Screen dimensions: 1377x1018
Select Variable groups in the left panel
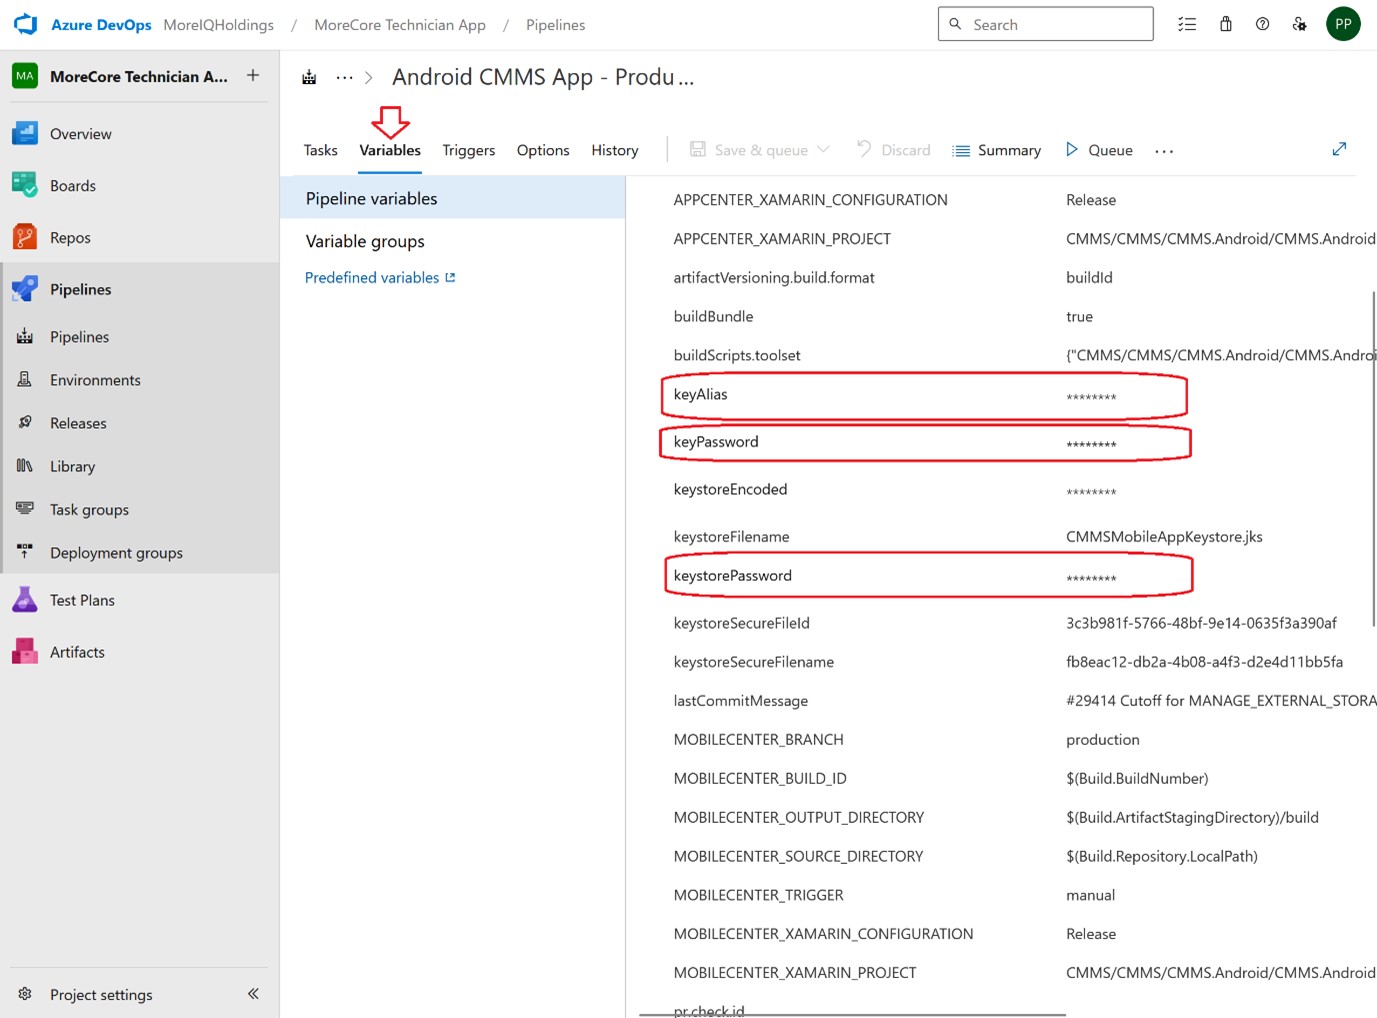click(365, 241)
